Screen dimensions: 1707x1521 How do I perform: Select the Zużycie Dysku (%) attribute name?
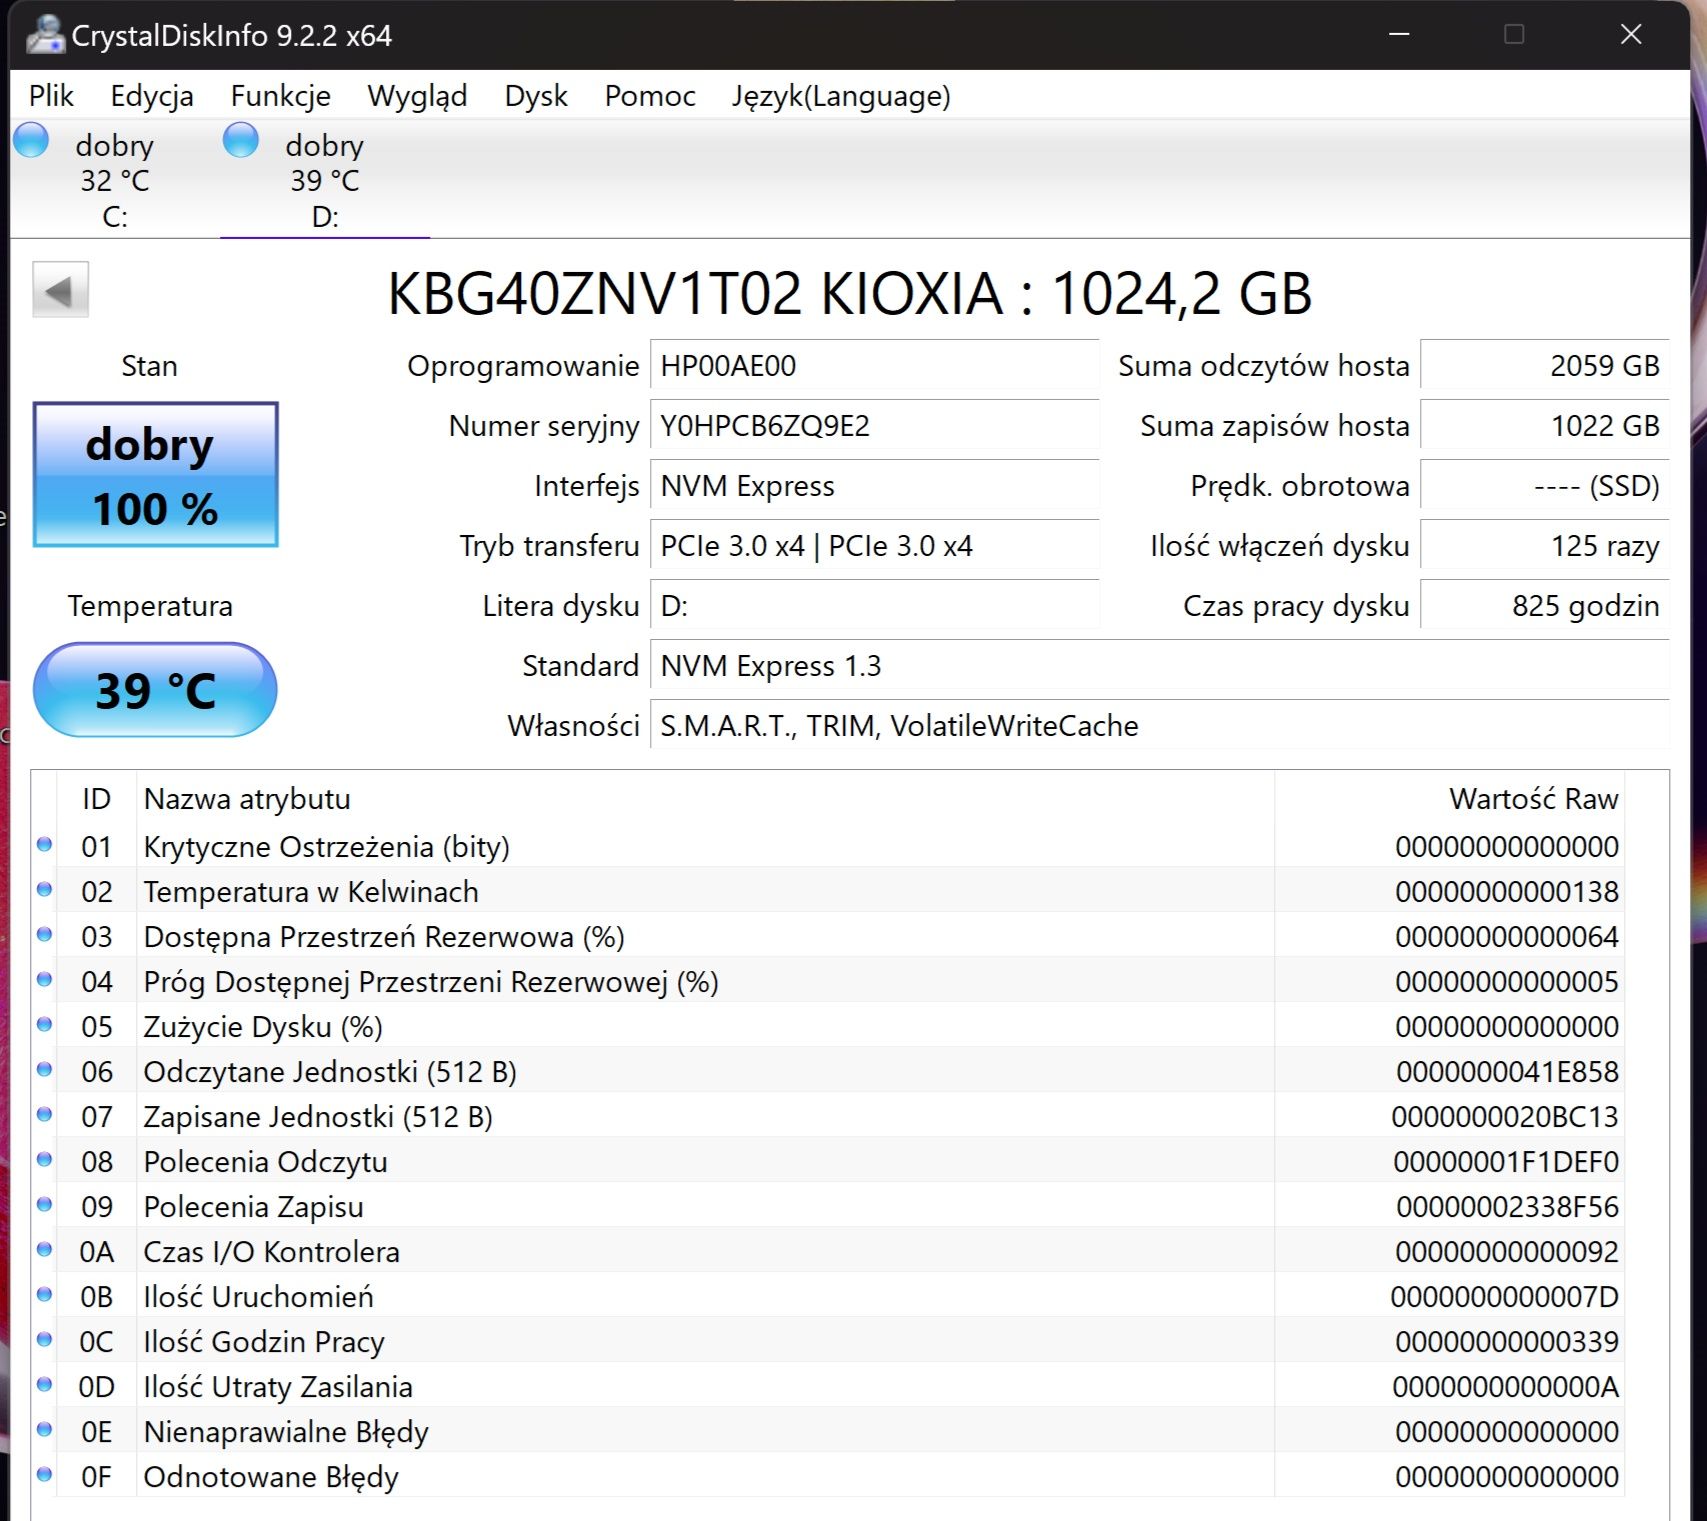point(263,1027)
